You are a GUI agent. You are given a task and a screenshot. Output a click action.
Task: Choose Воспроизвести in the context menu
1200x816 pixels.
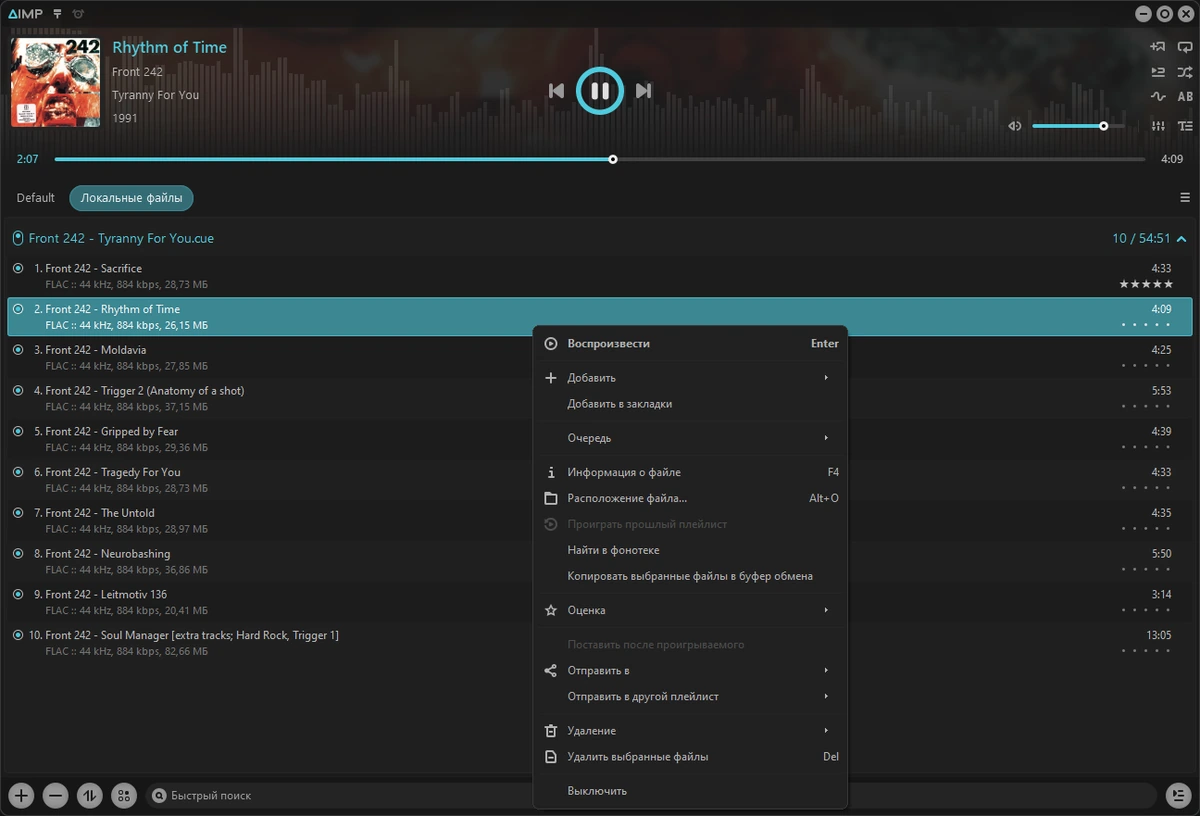pyautogui.click(x=690, y=343)
